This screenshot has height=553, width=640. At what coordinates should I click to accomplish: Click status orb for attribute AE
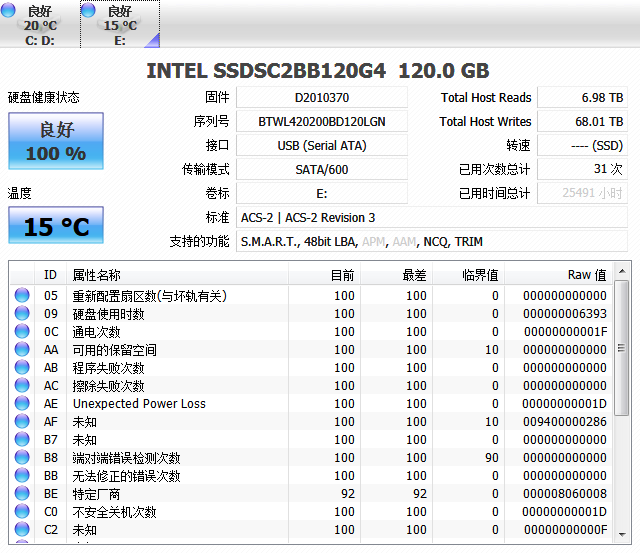pyautogui.click(x=22, y=403)
